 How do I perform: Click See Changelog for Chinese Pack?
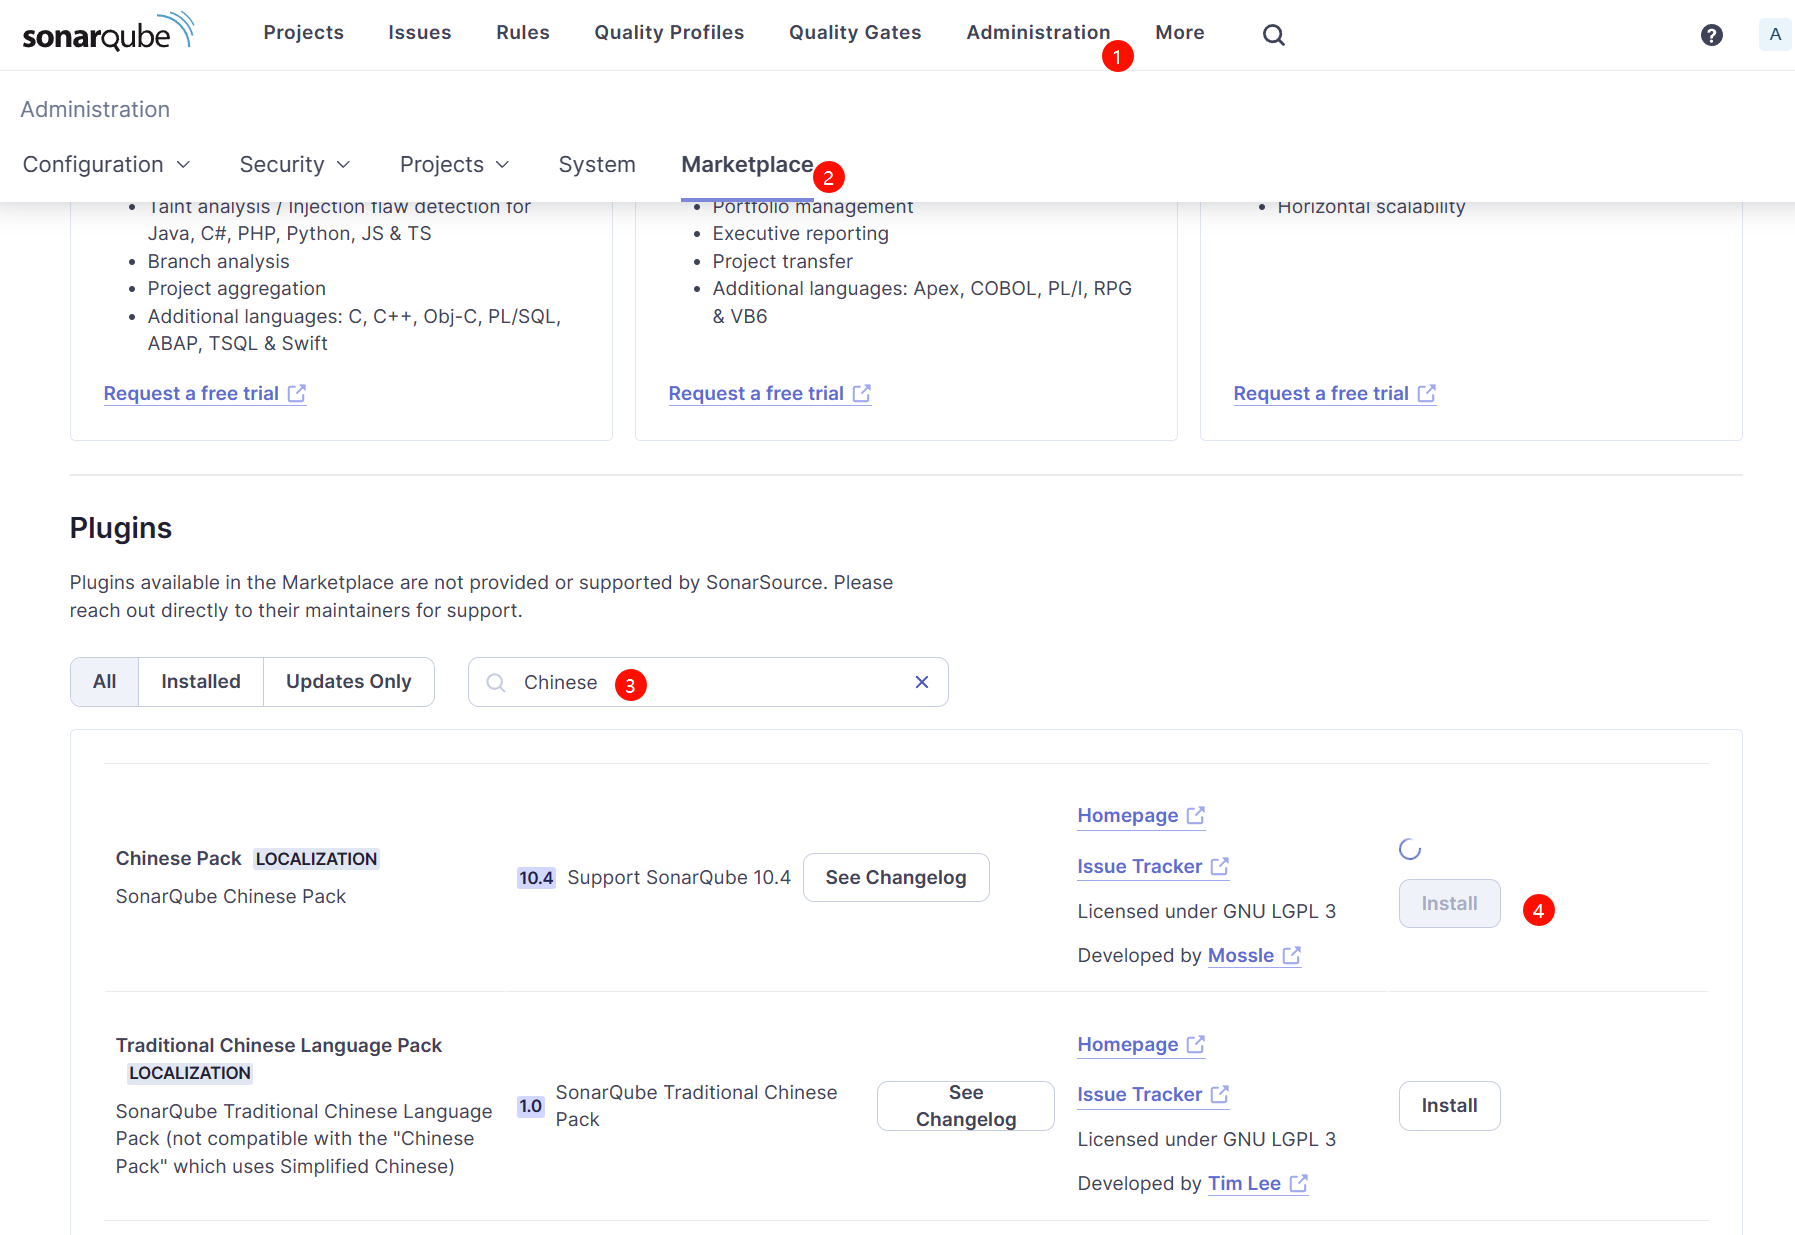895,878
